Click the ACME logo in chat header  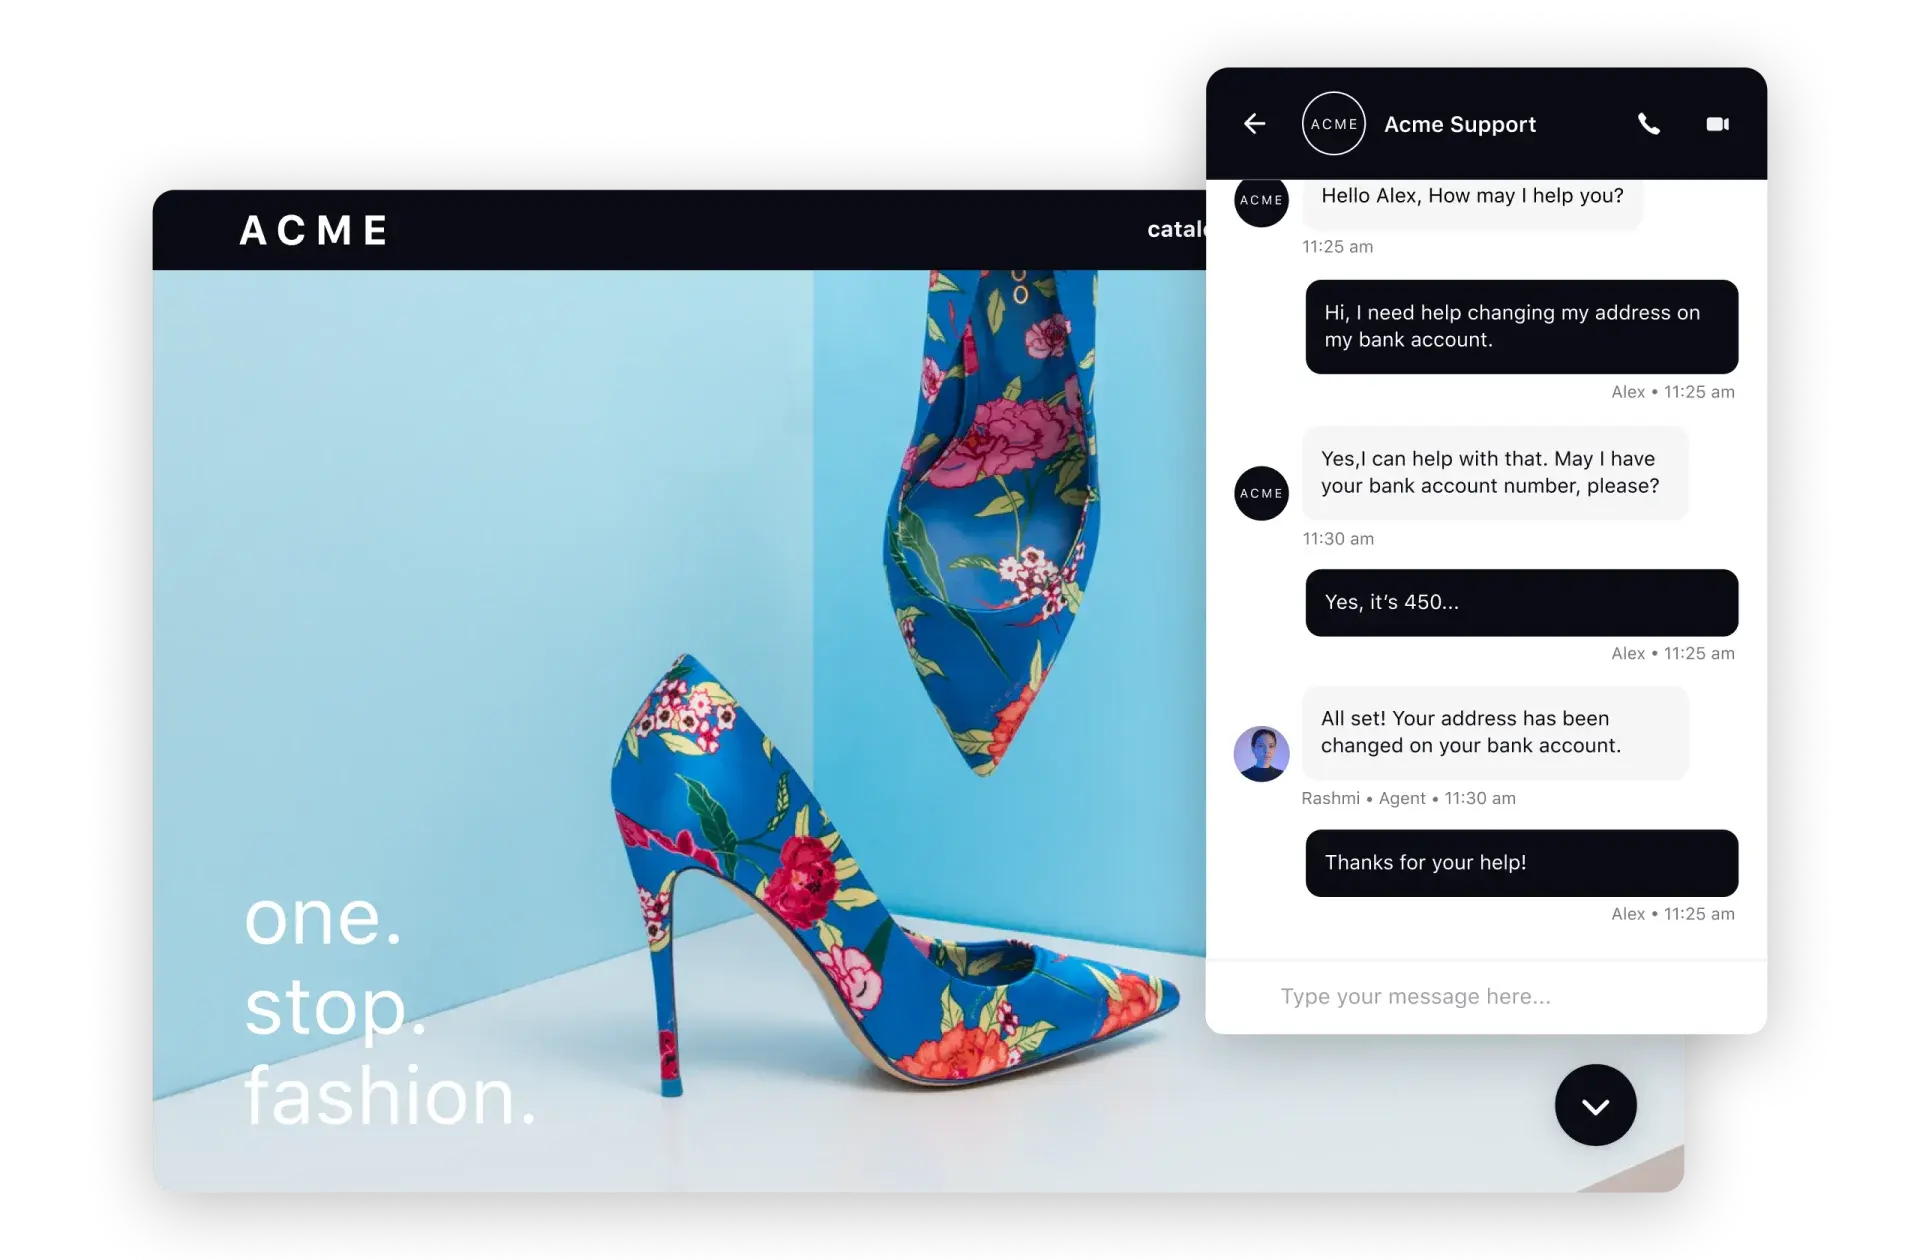1334,124
